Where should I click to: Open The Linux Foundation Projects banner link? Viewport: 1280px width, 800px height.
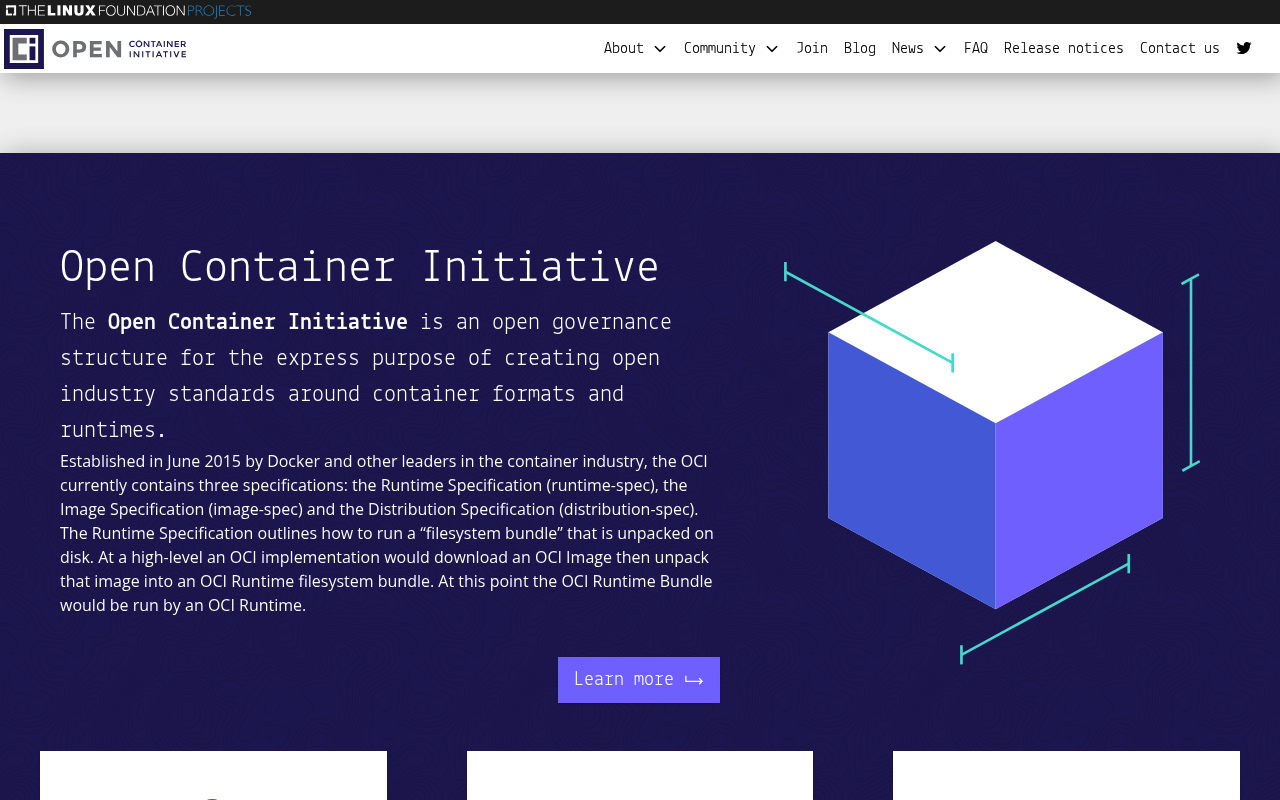tap(128, 11)
